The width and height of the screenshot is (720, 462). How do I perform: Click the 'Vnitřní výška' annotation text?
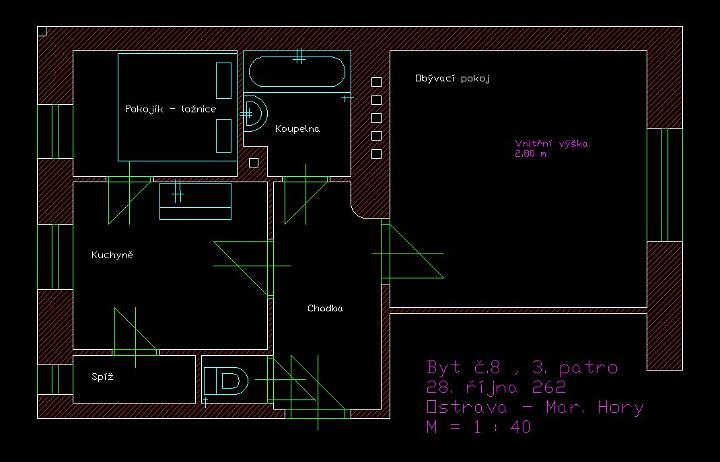[x=551, y=144]
